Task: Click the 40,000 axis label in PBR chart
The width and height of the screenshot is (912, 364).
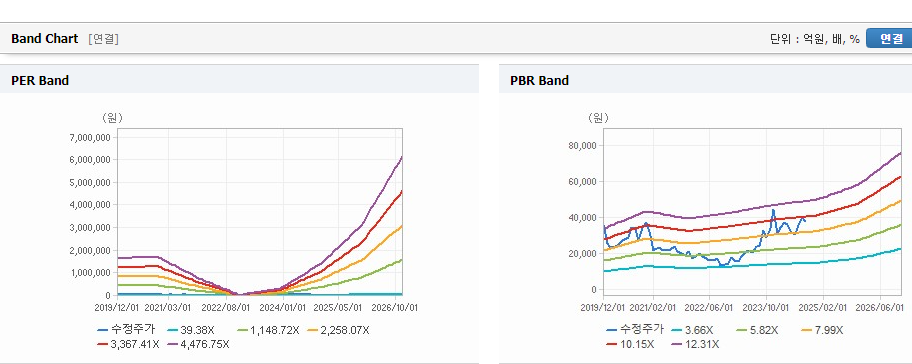Action: click(x=584, y=217)
